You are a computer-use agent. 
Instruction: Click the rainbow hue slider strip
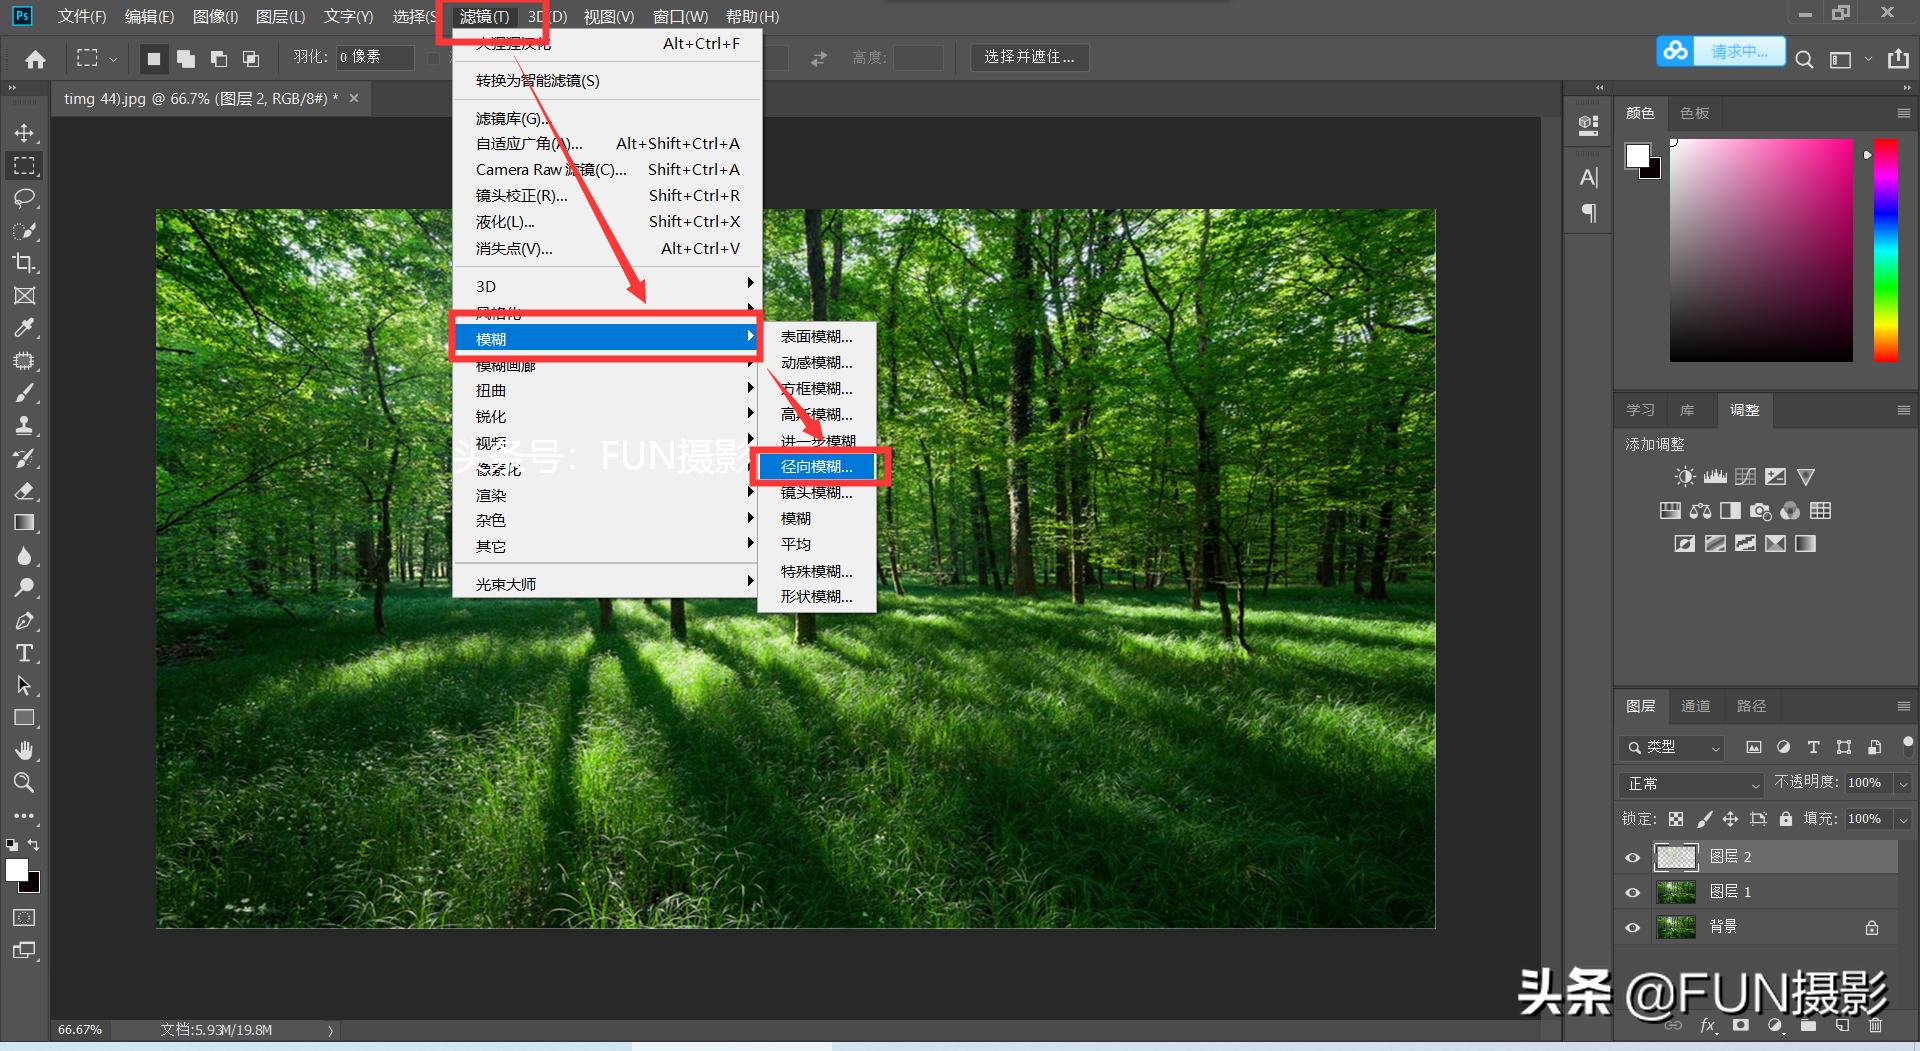click(1885, 250)
